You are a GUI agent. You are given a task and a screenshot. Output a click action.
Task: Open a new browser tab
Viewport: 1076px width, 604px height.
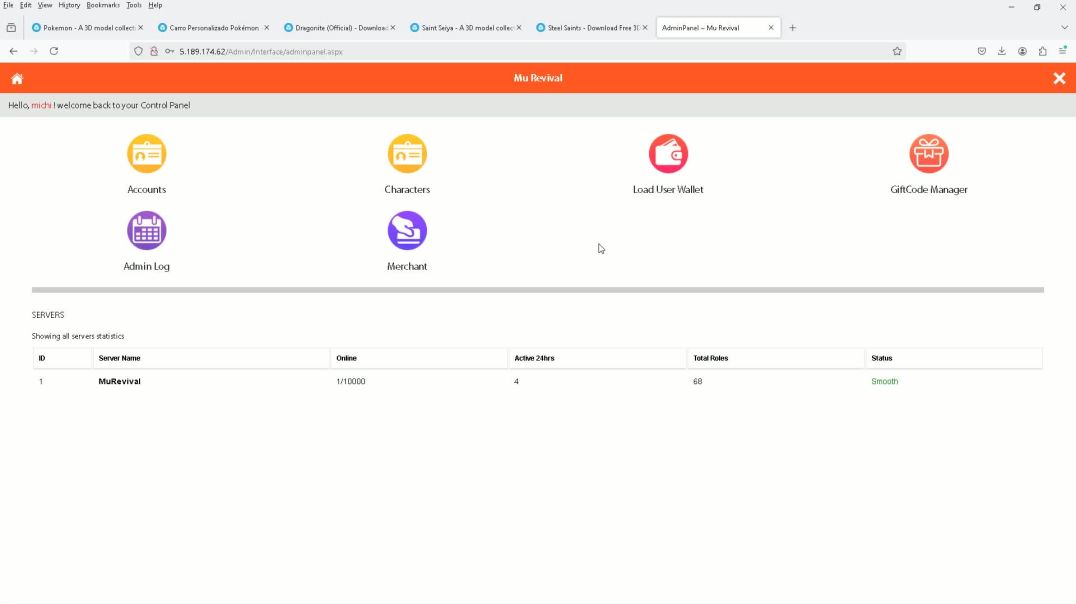tap(793, 28)
